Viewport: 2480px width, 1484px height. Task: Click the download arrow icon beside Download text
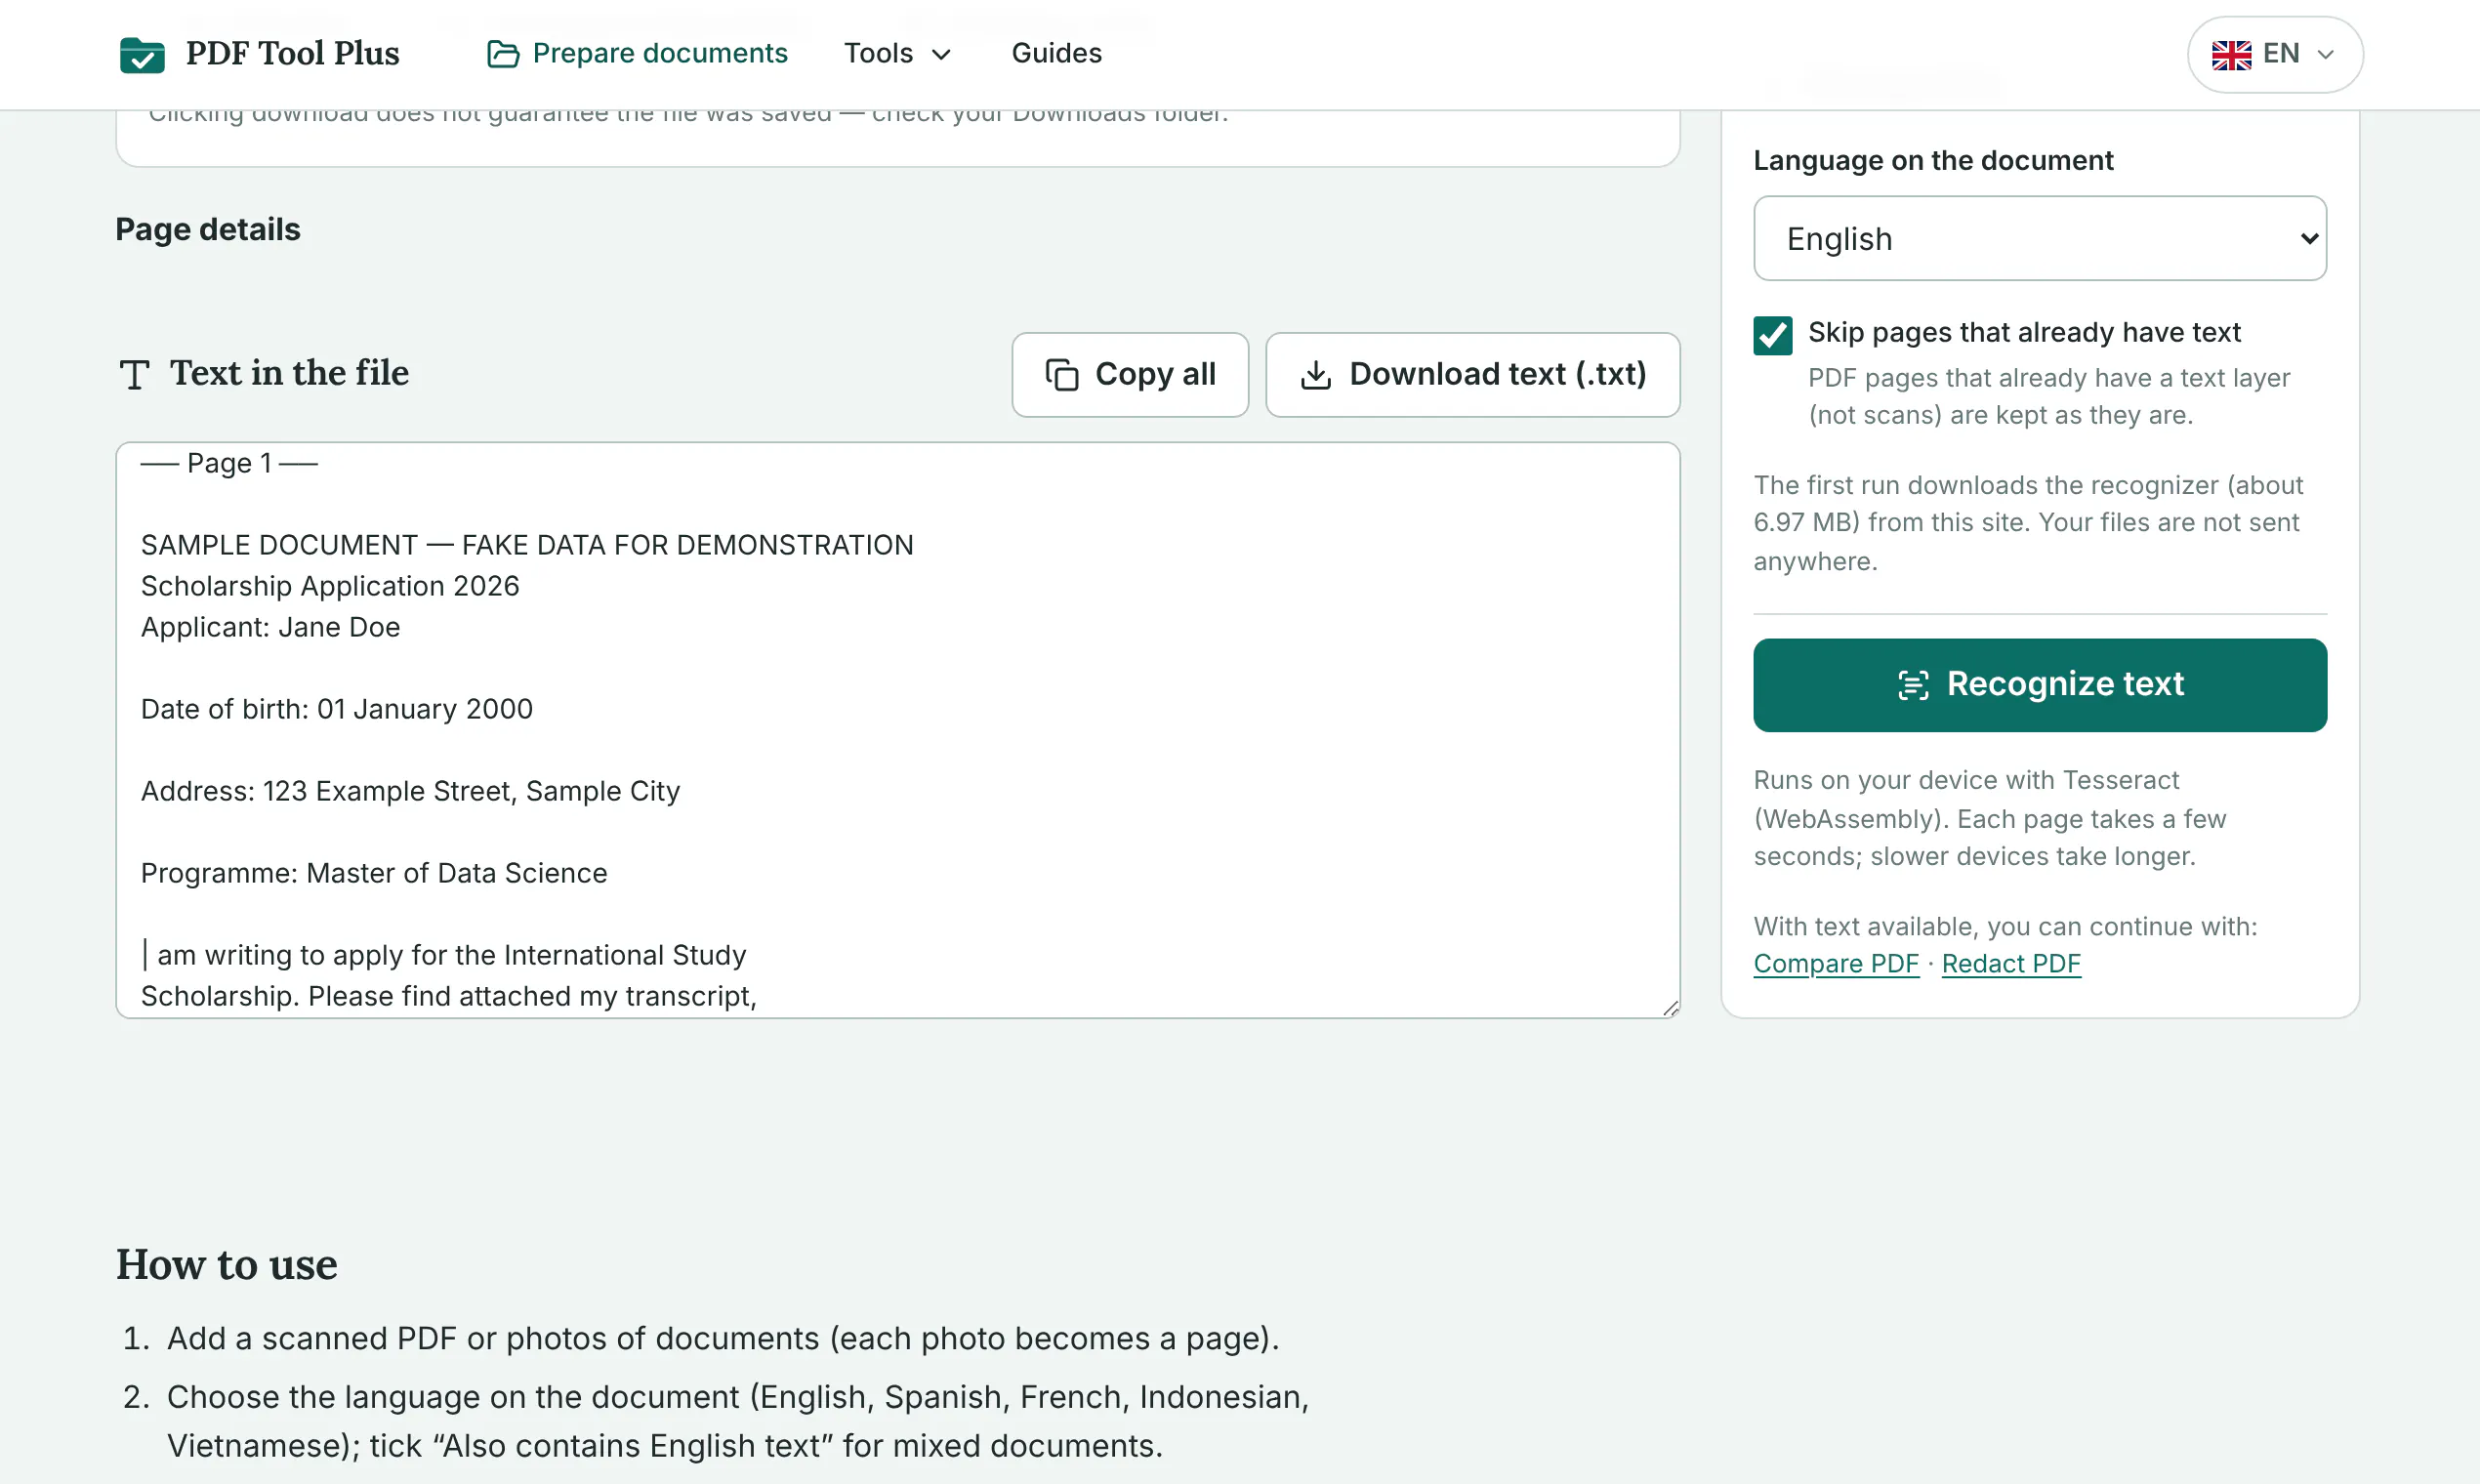click(x=1315, y=375)
